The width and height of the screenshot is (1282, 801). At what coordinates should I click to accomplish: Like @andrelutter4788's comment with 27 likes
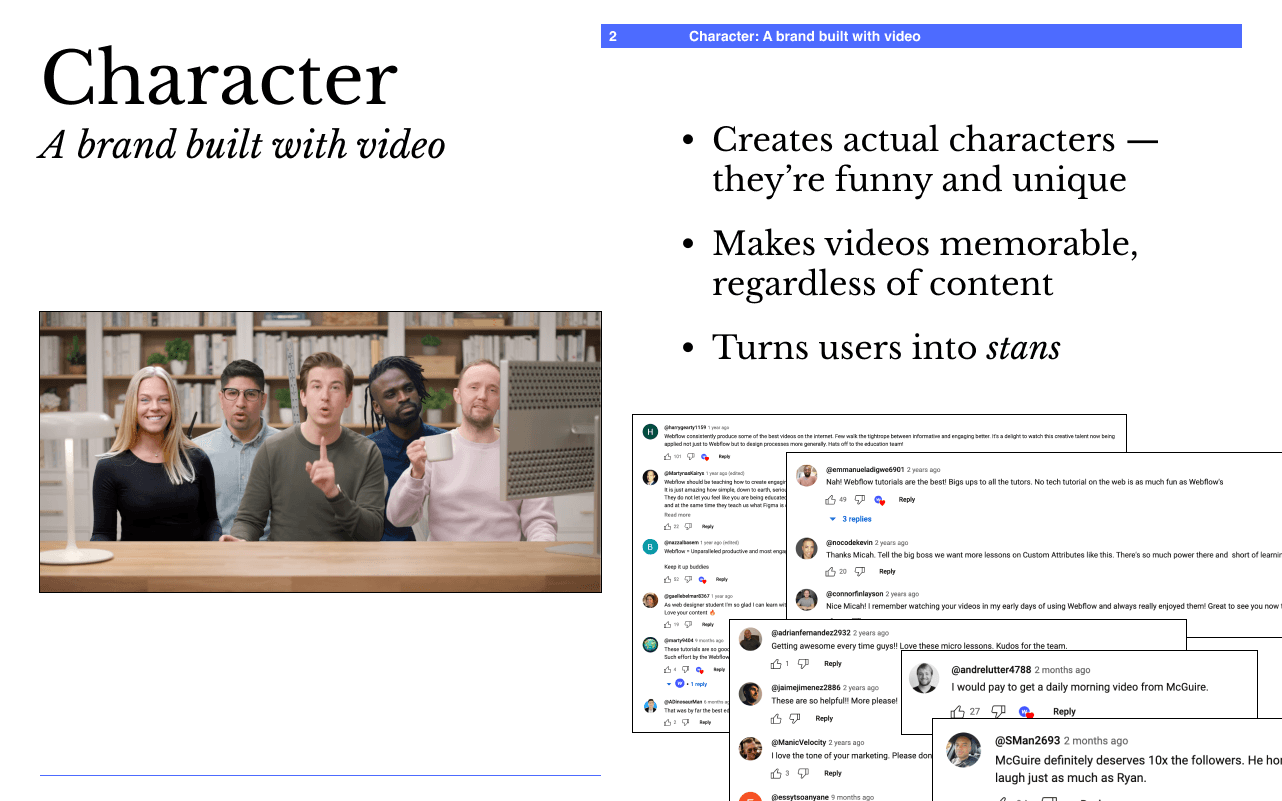point(959,712)
